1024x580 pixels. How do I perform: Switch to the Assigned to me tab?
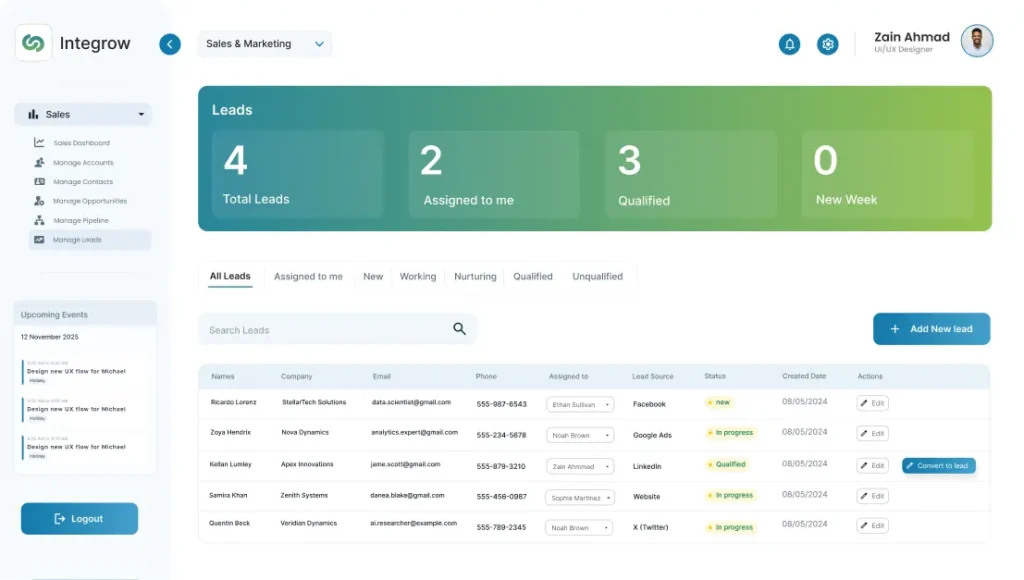coord(308,276)
